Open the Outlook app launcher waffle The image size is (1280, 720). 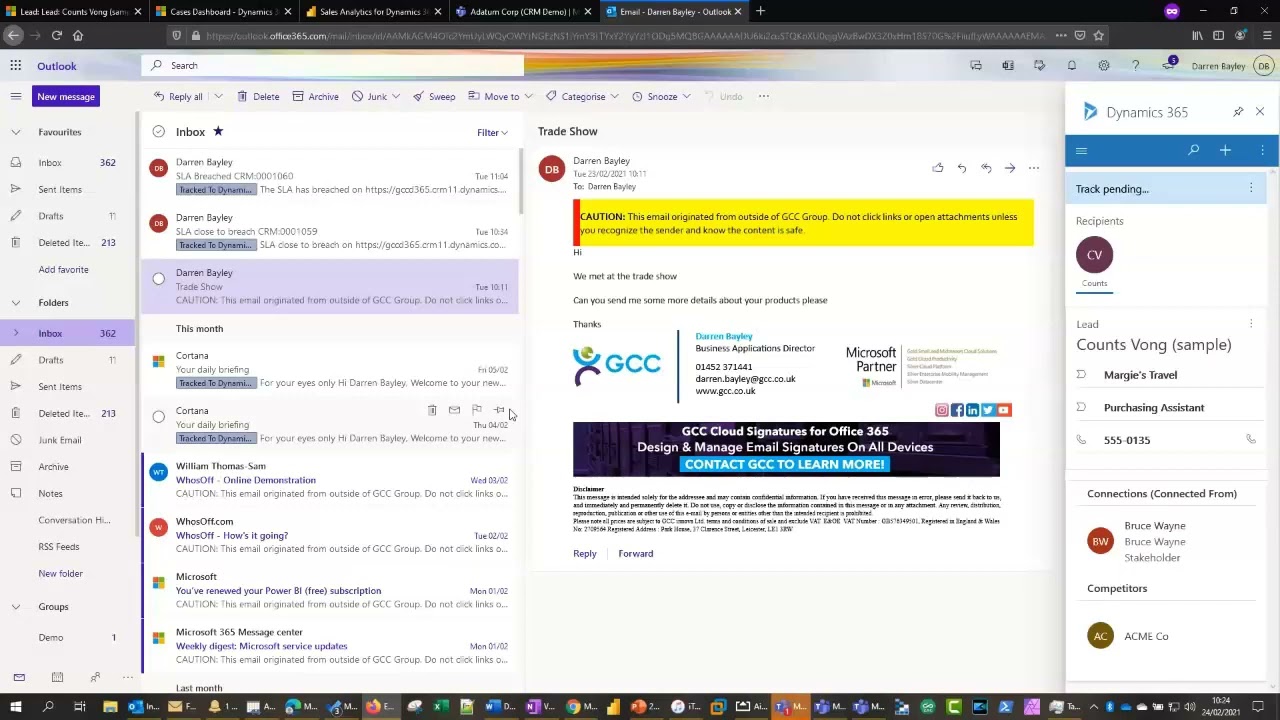[x=16, y=66]
